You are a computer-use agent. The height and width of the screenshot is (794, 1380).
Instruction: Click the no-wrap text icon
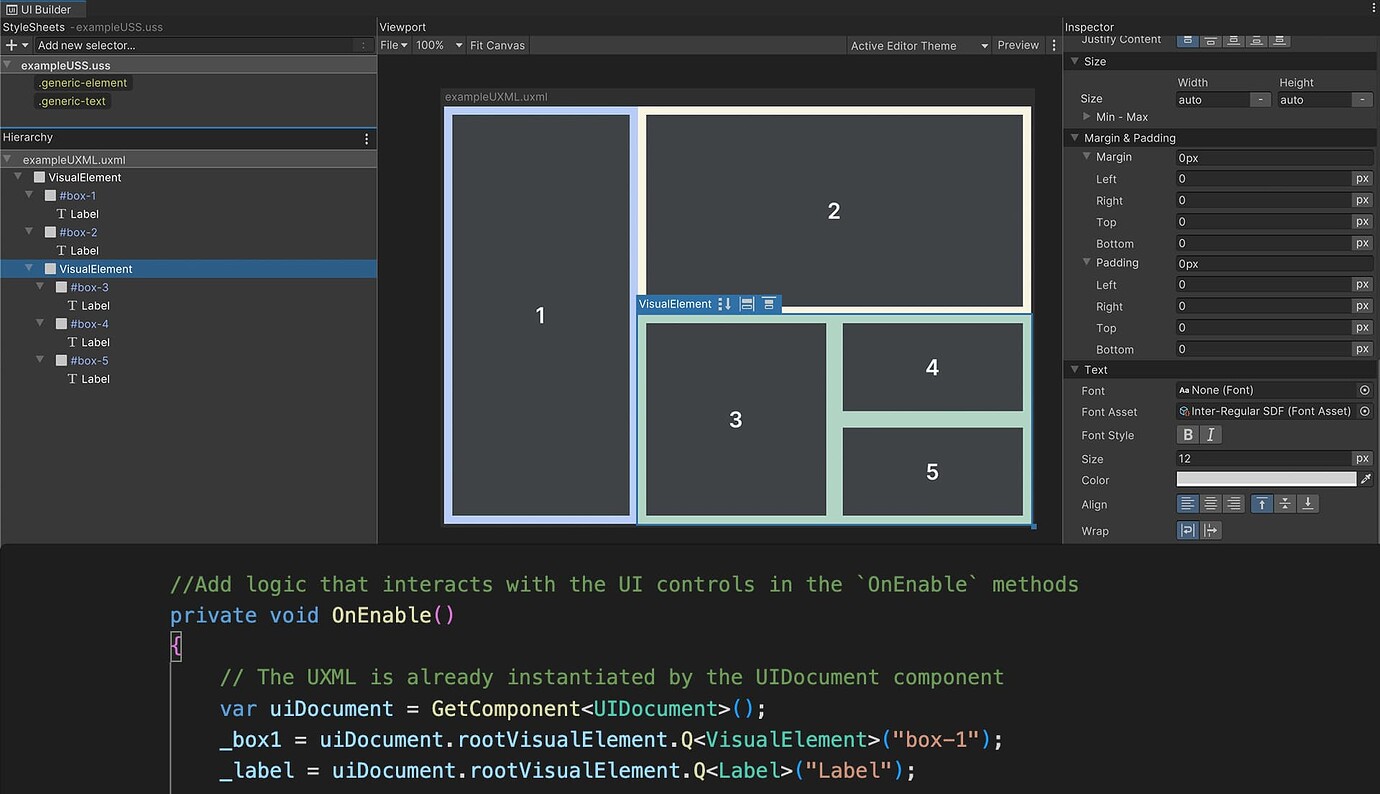(x=1211, y=530)
